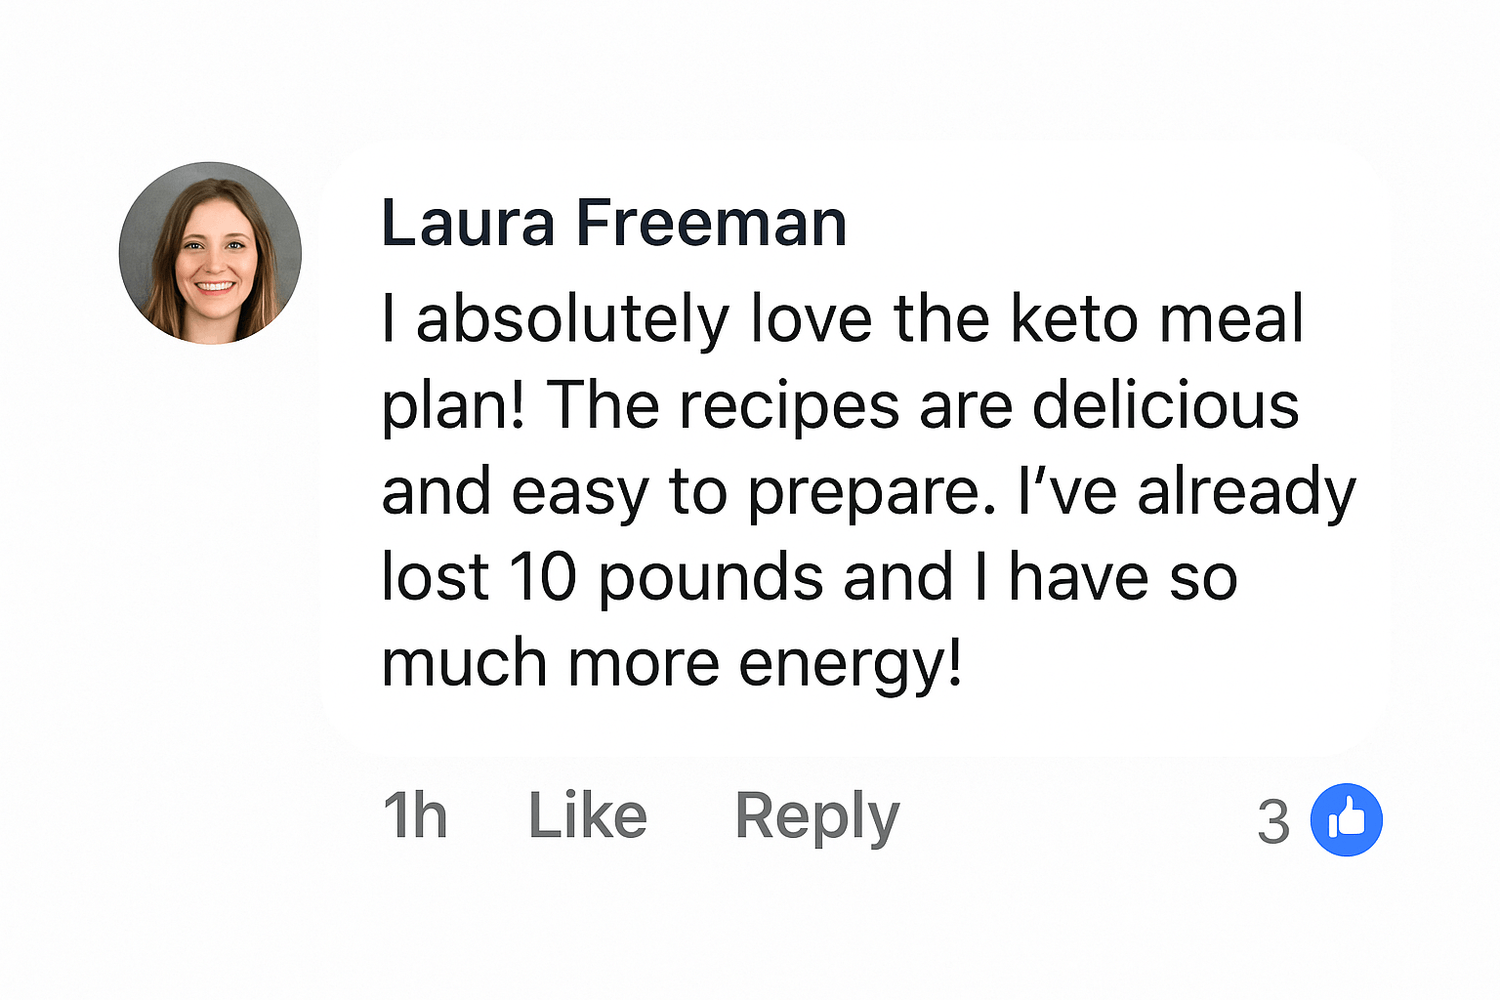1500x1000 pixels.
Task: Click the word "already" in the comment
Action: coord(1247,494)
